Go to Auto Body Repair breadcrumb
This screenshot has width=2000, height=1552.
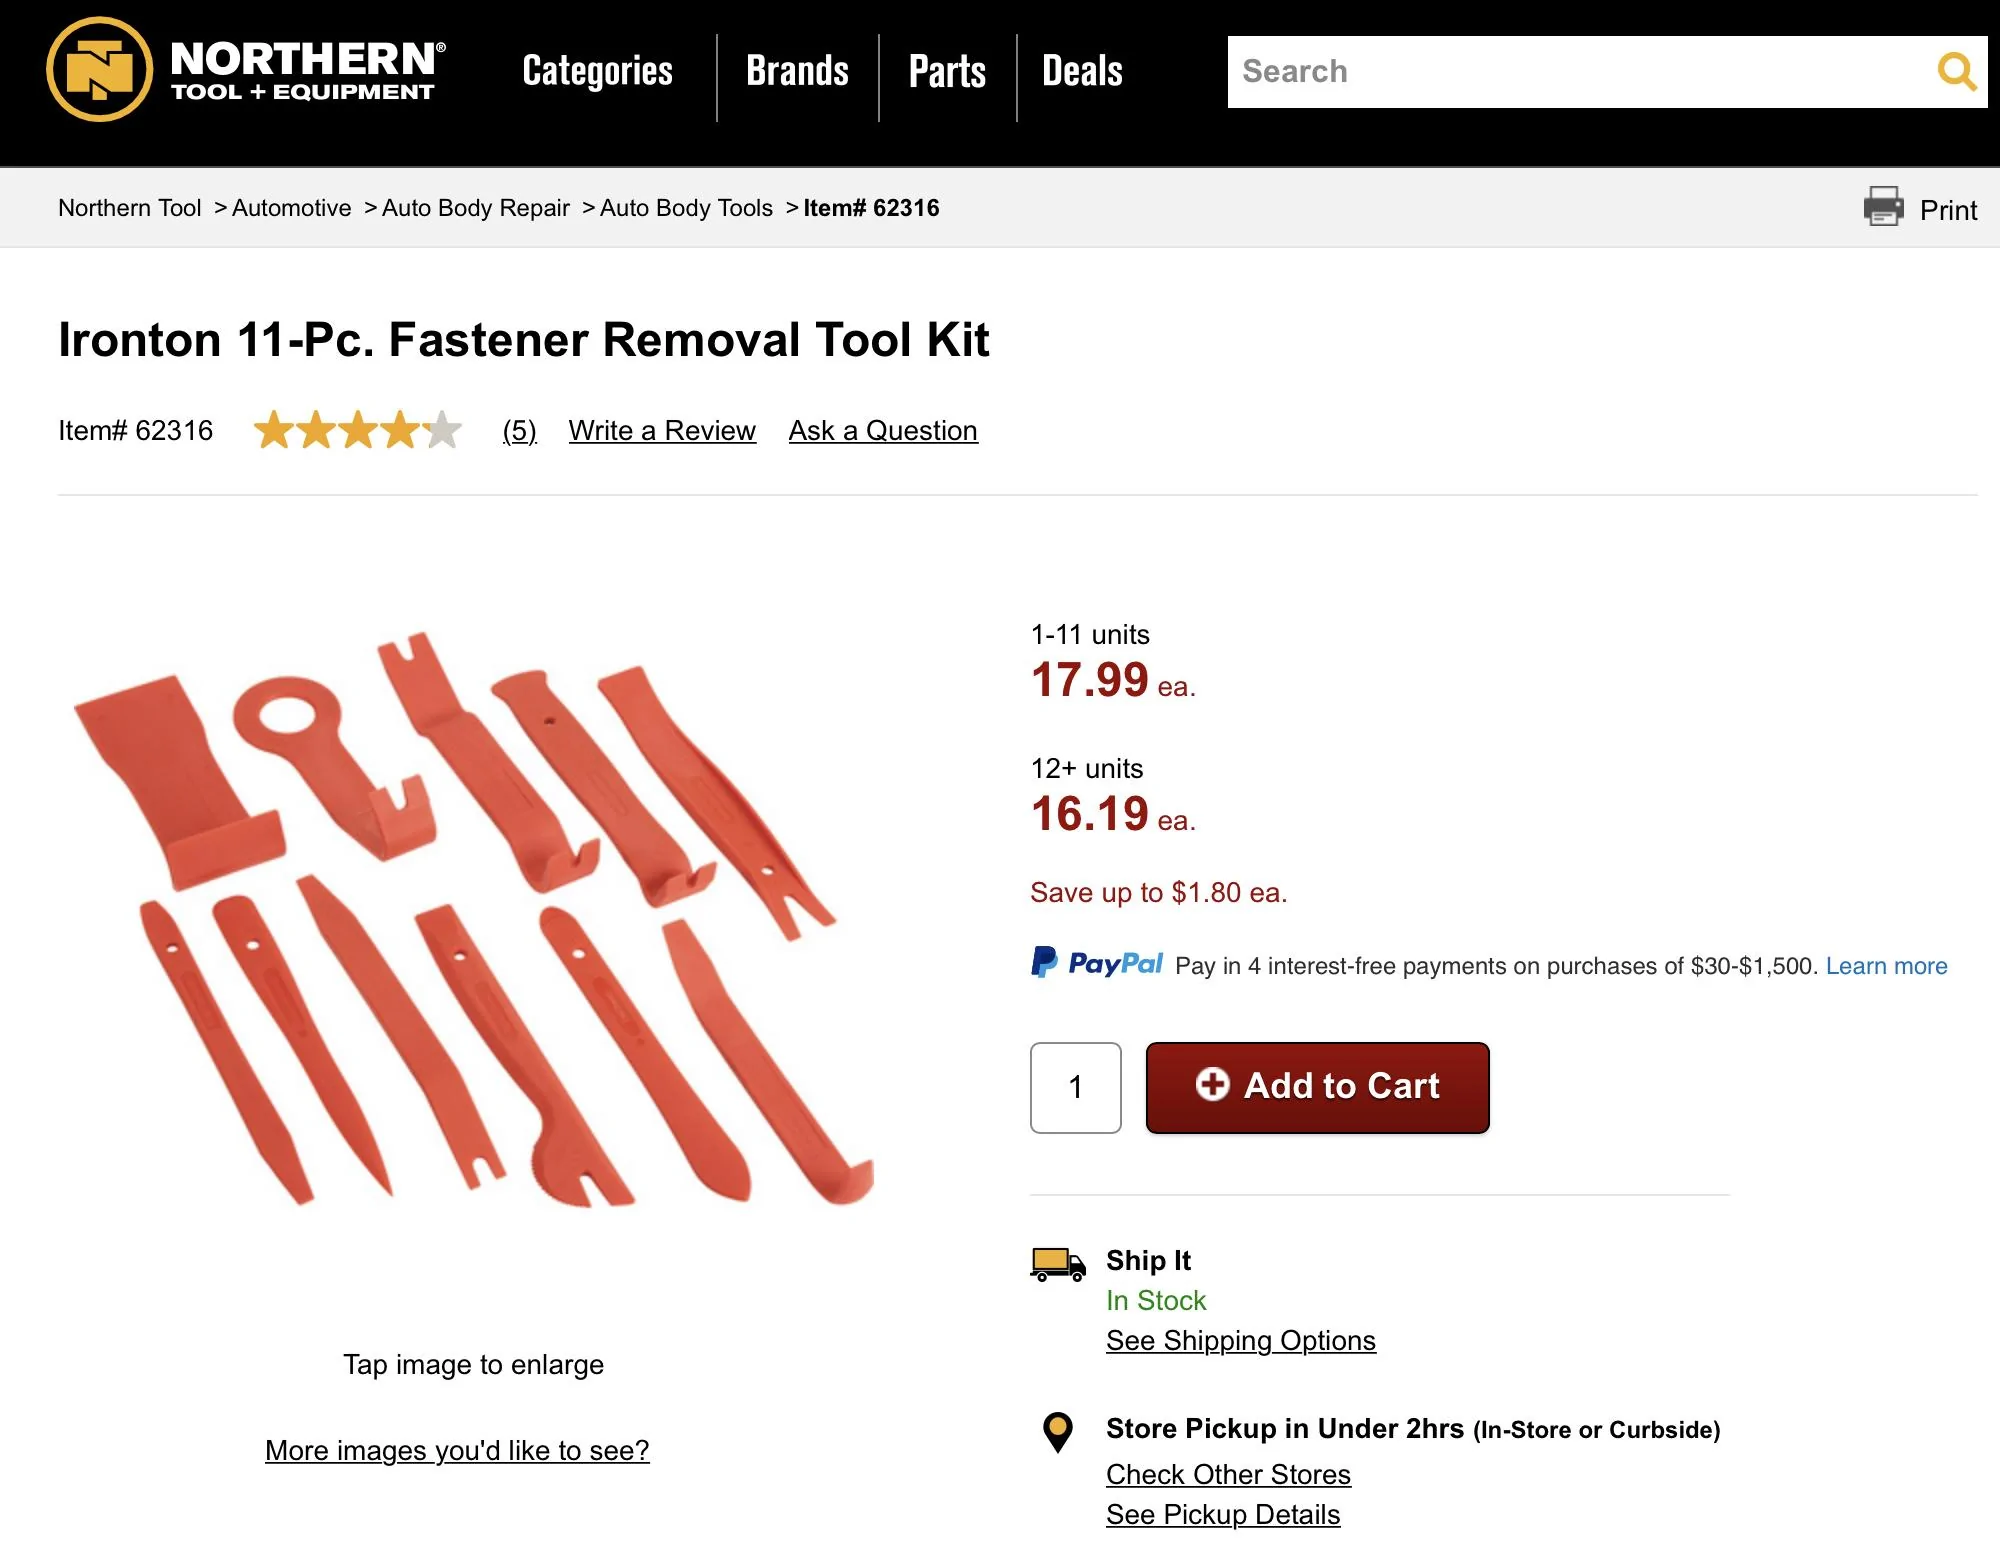tap(476, 208)
